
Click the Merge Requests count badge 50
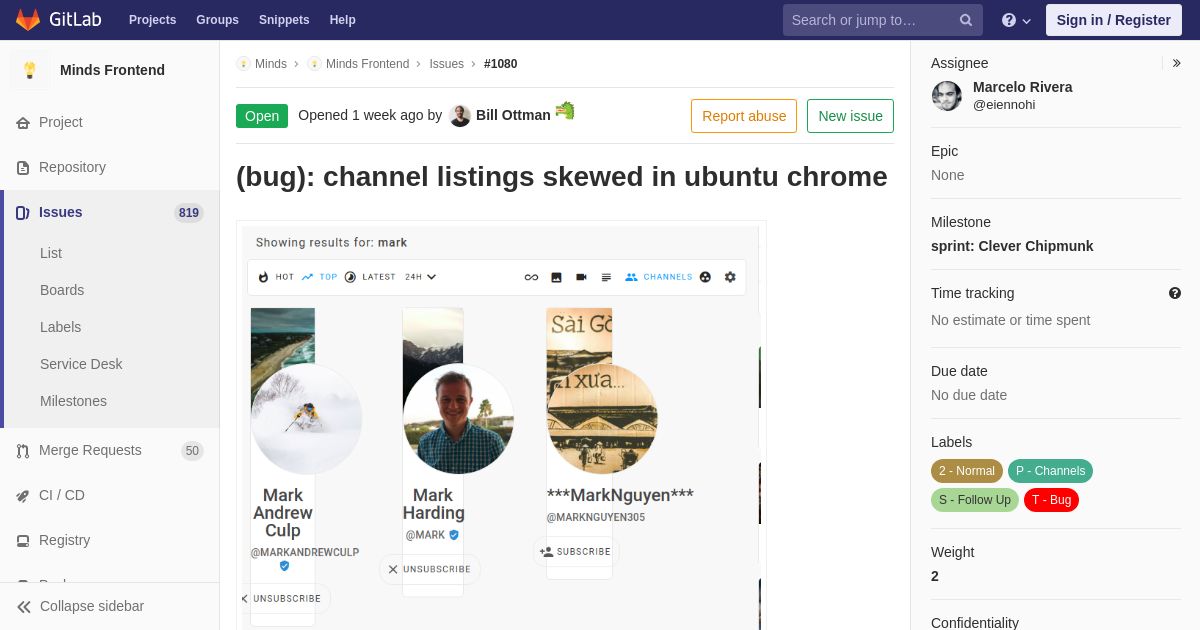192,450
